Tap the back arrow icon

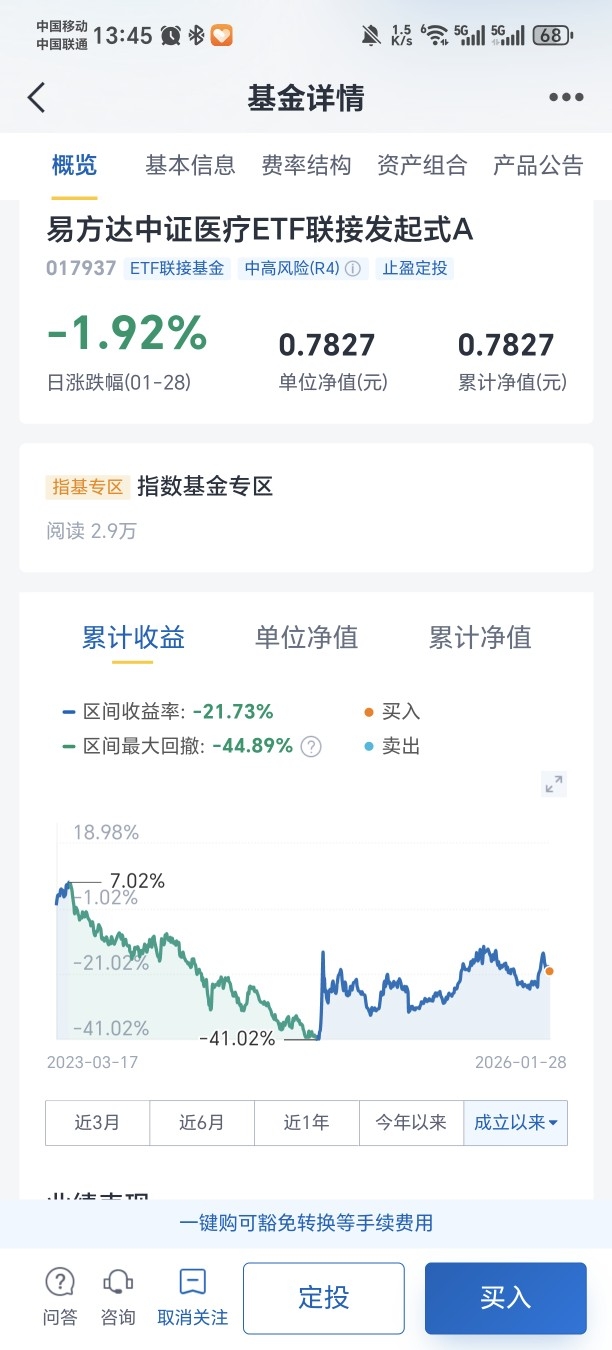pyautogui.click(x=37, y=98)
